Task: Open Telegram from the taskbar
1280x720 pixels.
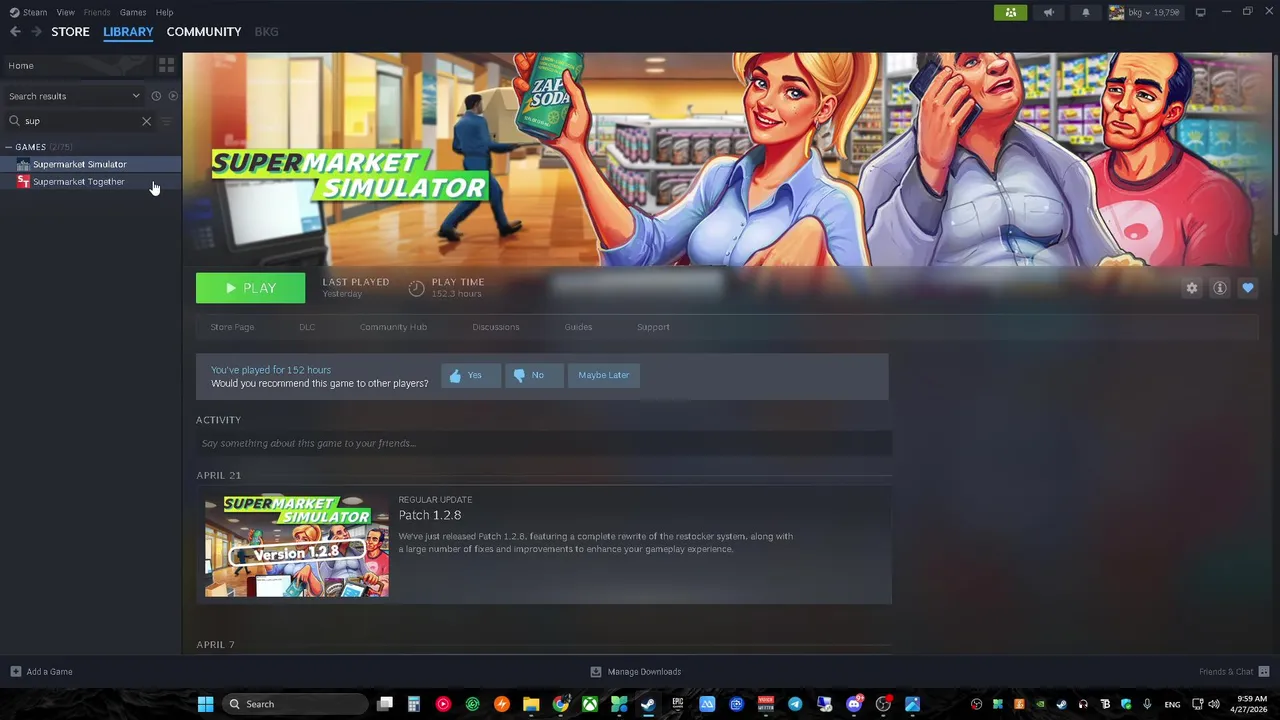Action: point(795,704)
